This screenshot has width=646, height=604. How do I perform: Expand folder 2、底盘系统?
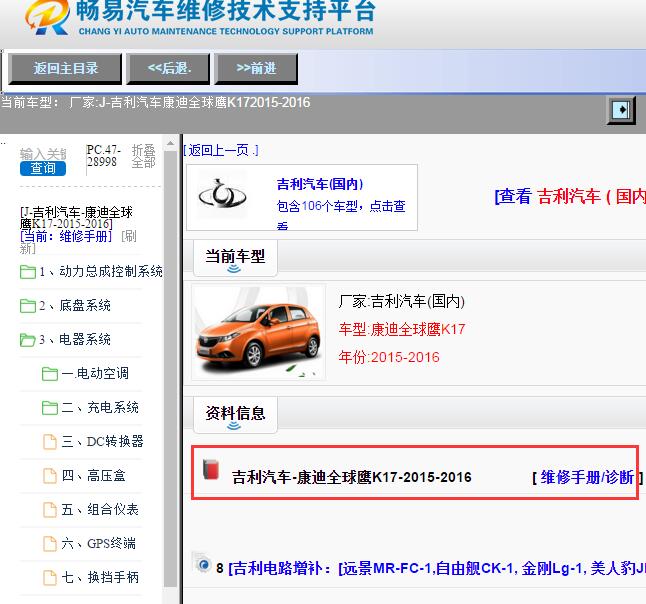(x=75, y=305)
